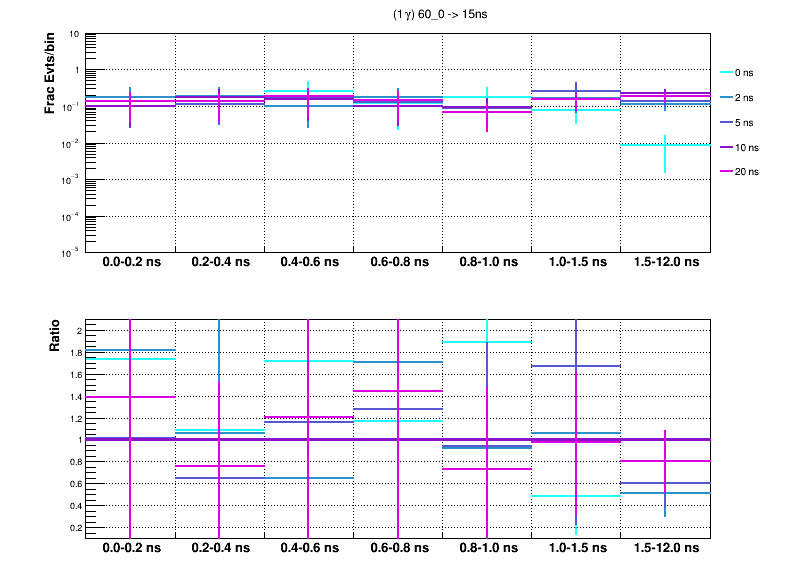Image resolution: width=796 pixels, height=572 pixels.
Task: Select the 0.4-0.6 ns label under upper plot
Action: click(x=309, y=263)
